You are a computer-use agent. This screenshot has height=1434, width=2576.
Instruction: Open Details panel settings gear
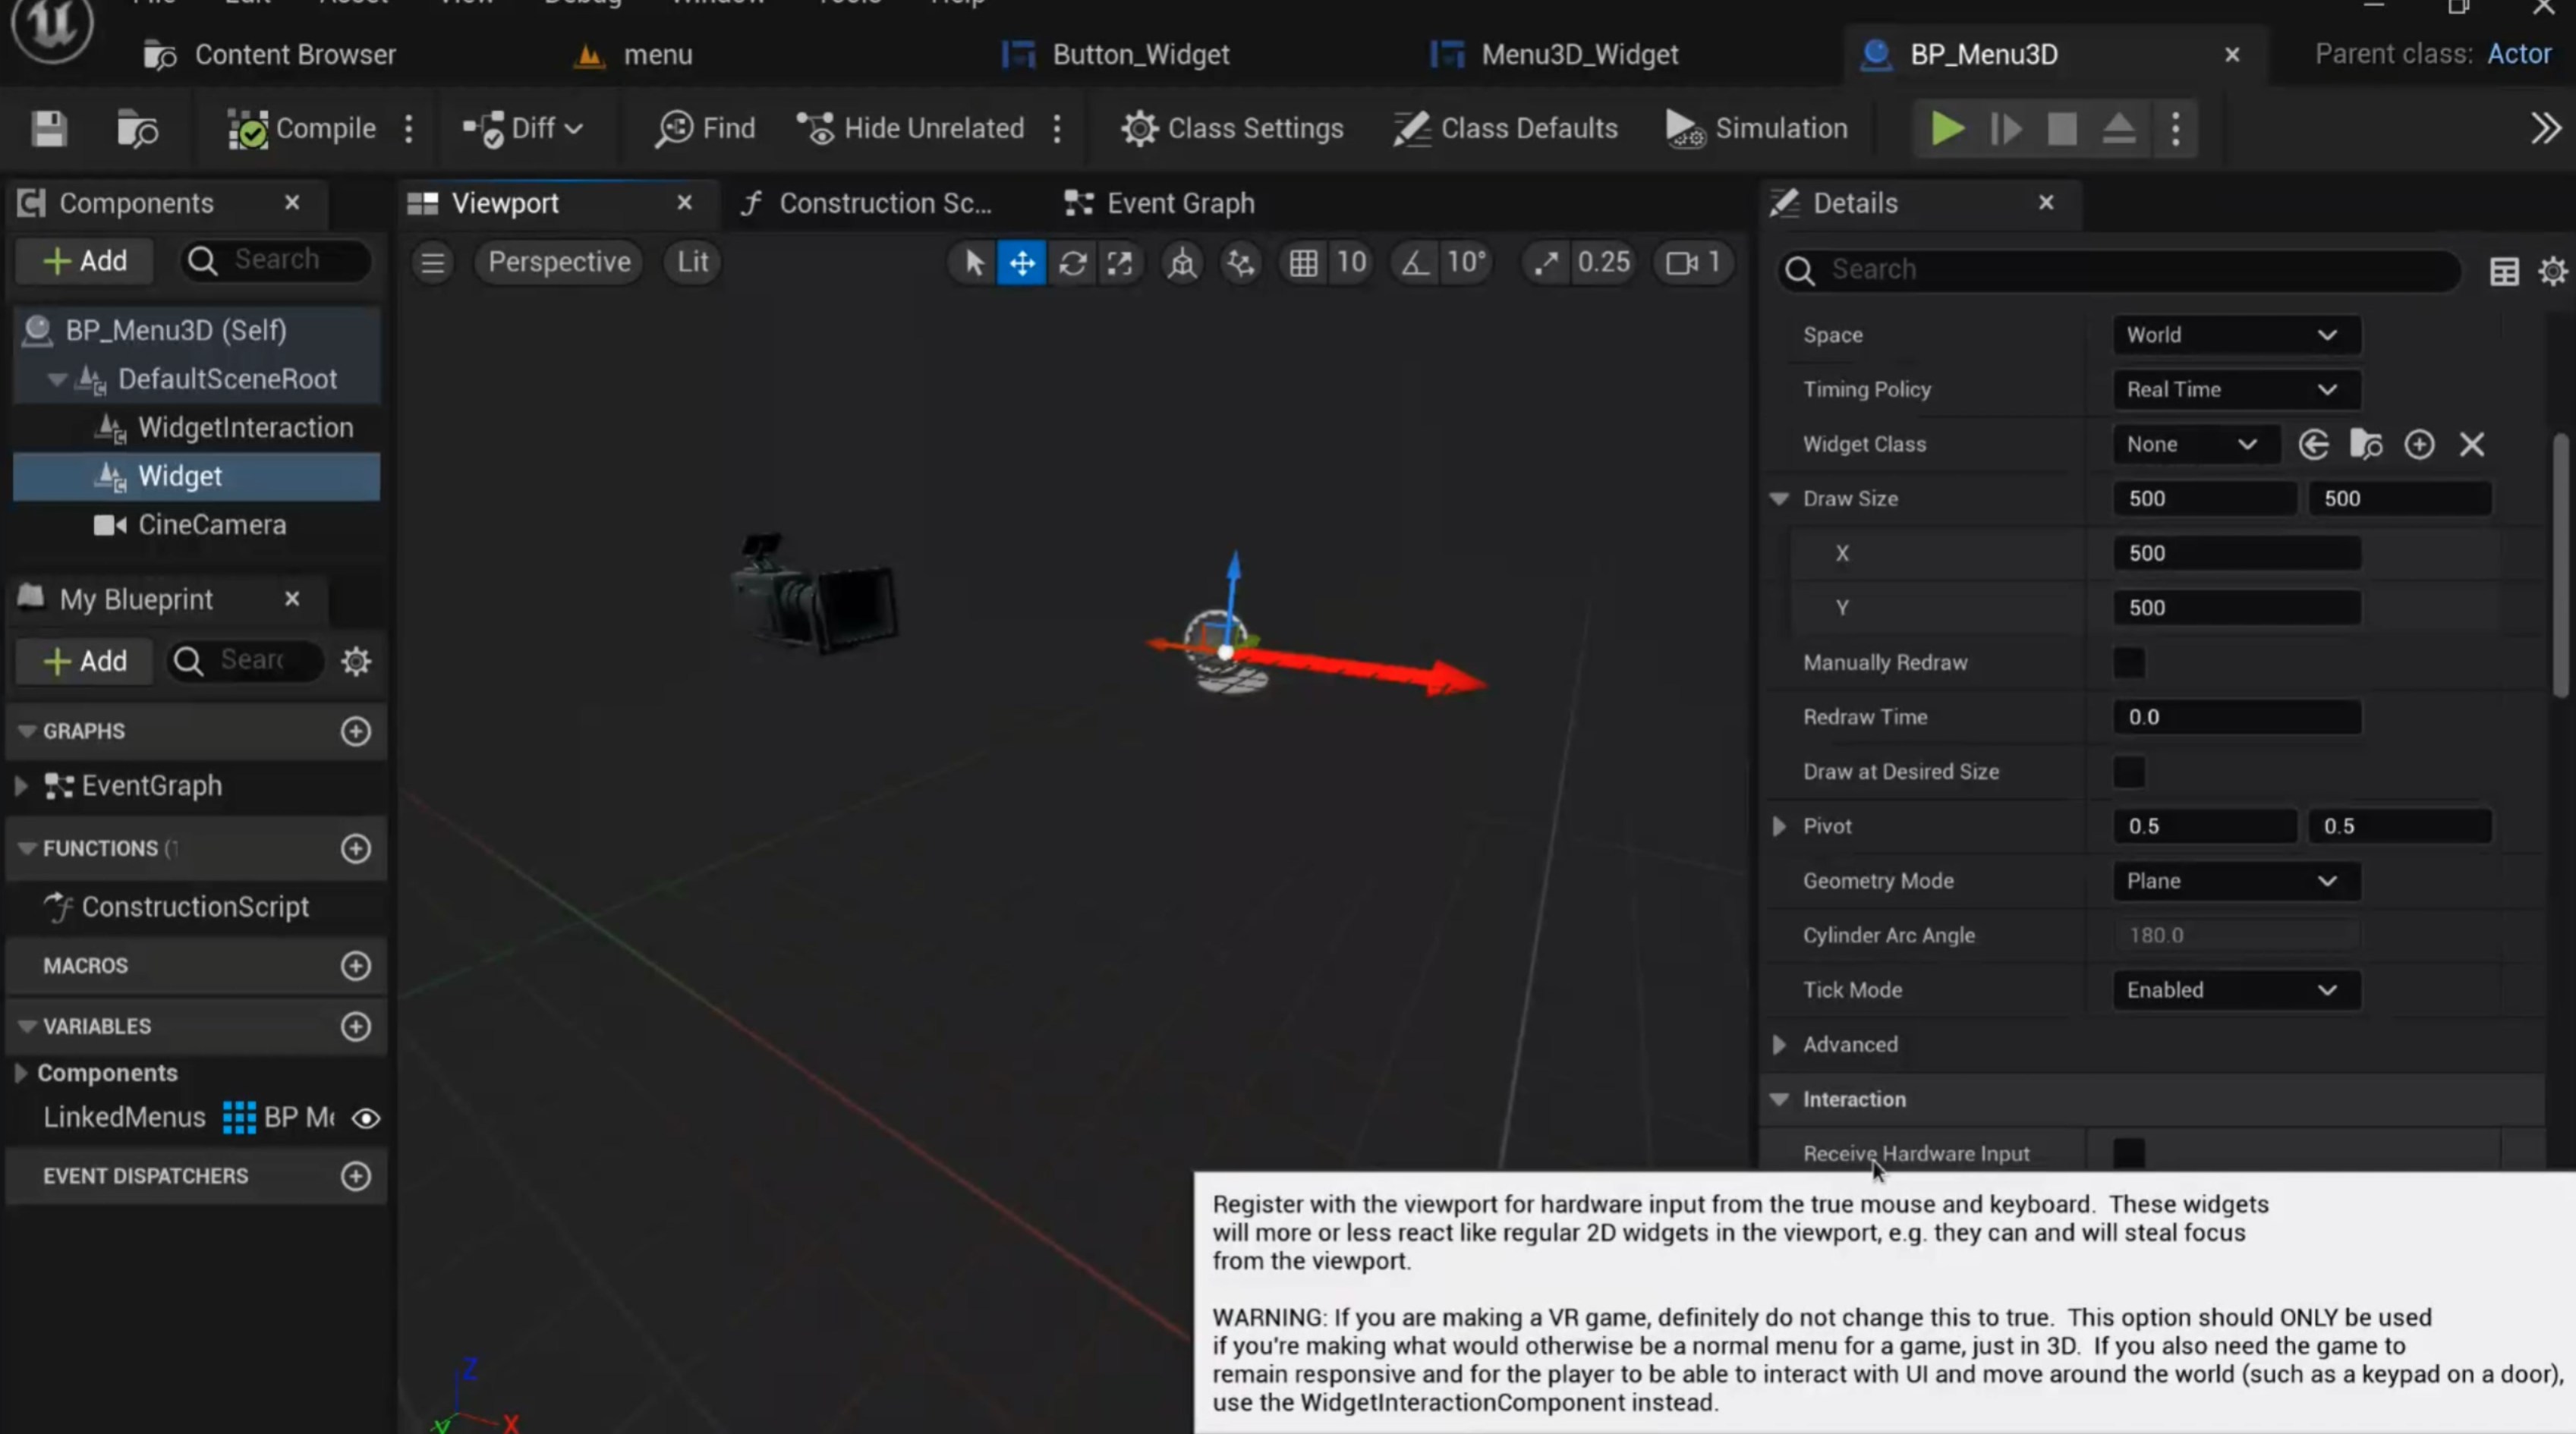2552,271
